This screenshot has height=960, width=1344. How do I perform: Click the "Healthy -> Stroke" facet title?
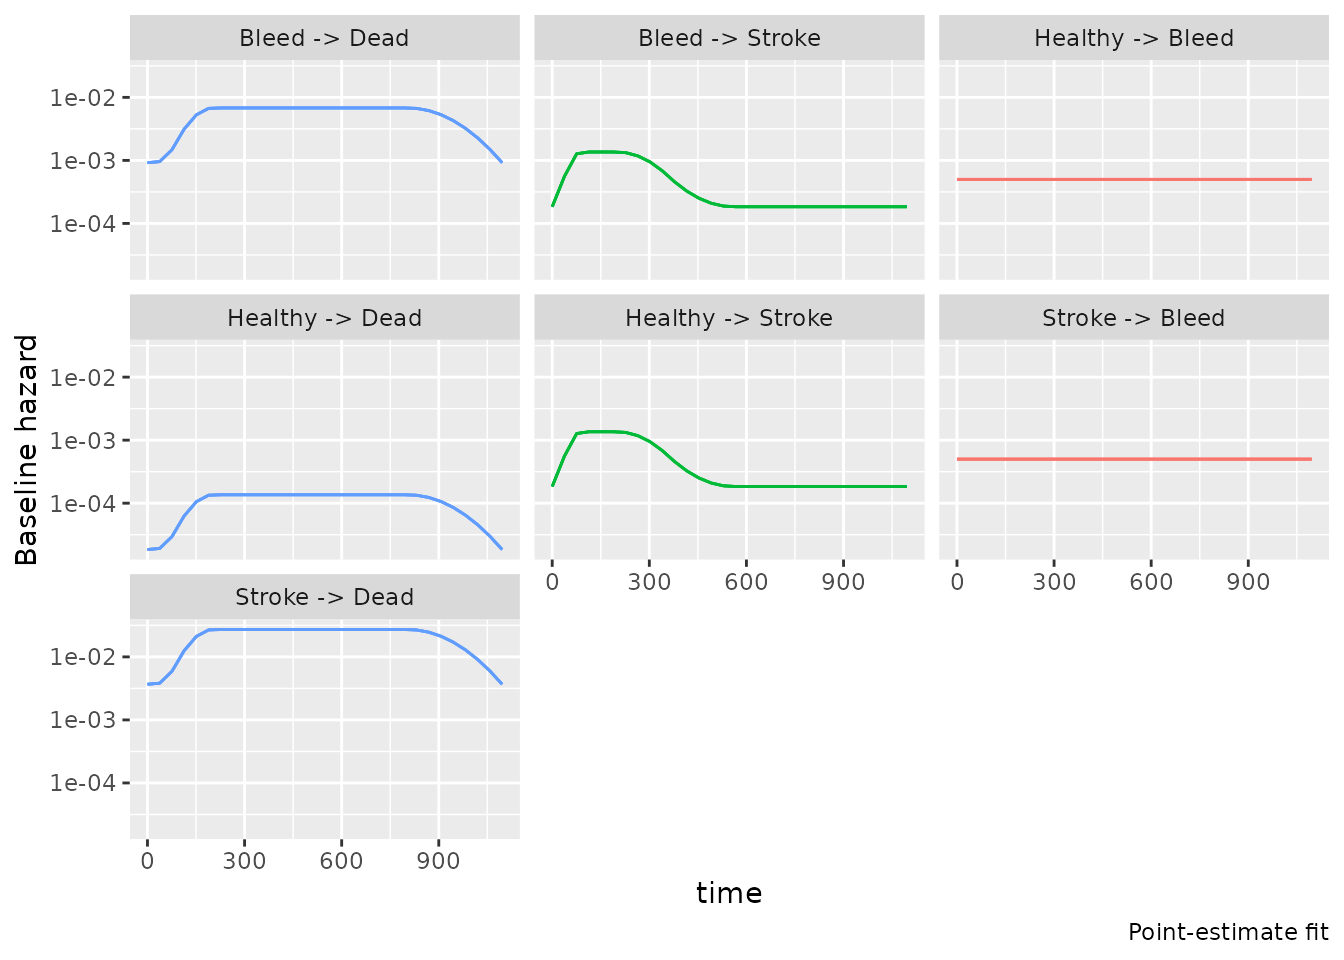point(729,318)
